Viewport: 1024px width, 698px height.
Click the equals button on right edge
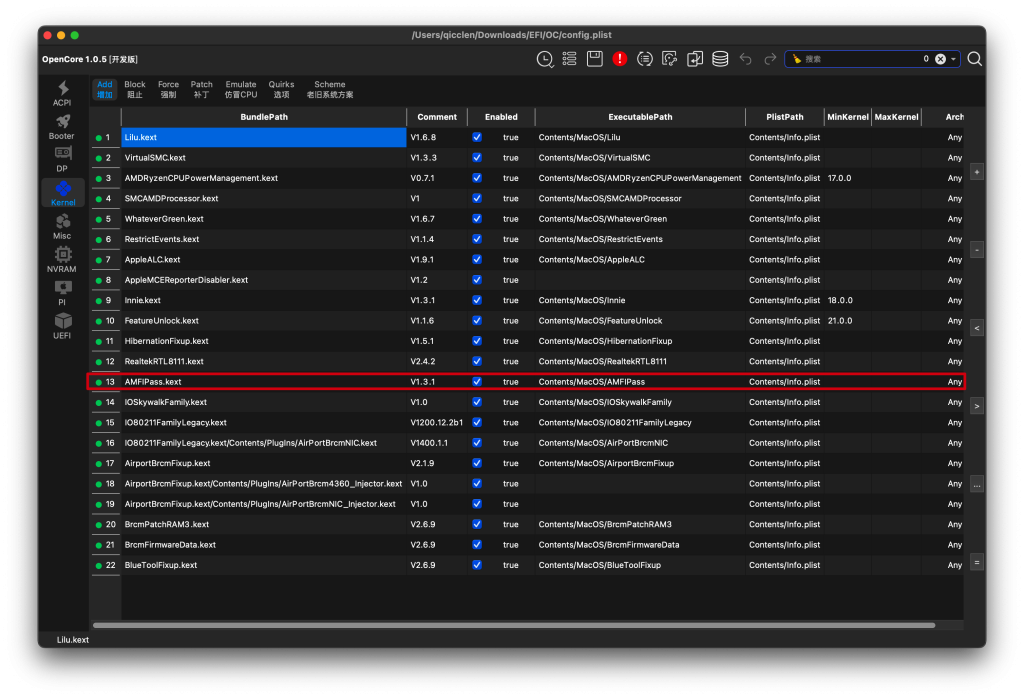[977, 562]
